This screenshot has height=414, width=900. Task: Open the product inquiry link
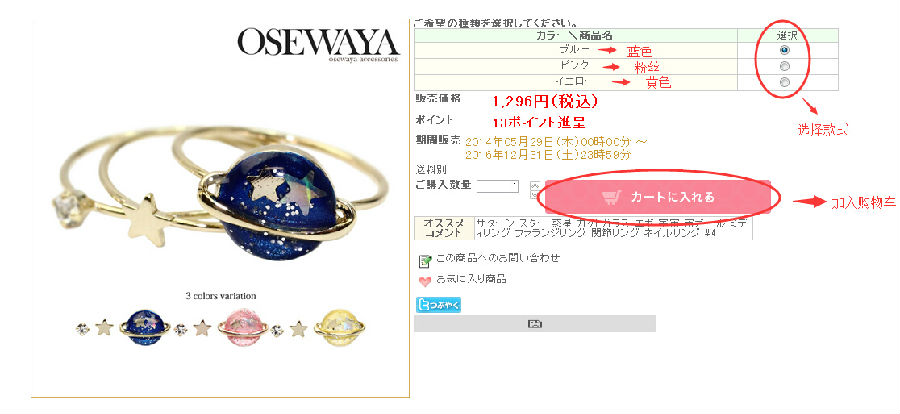pos(498,258)
